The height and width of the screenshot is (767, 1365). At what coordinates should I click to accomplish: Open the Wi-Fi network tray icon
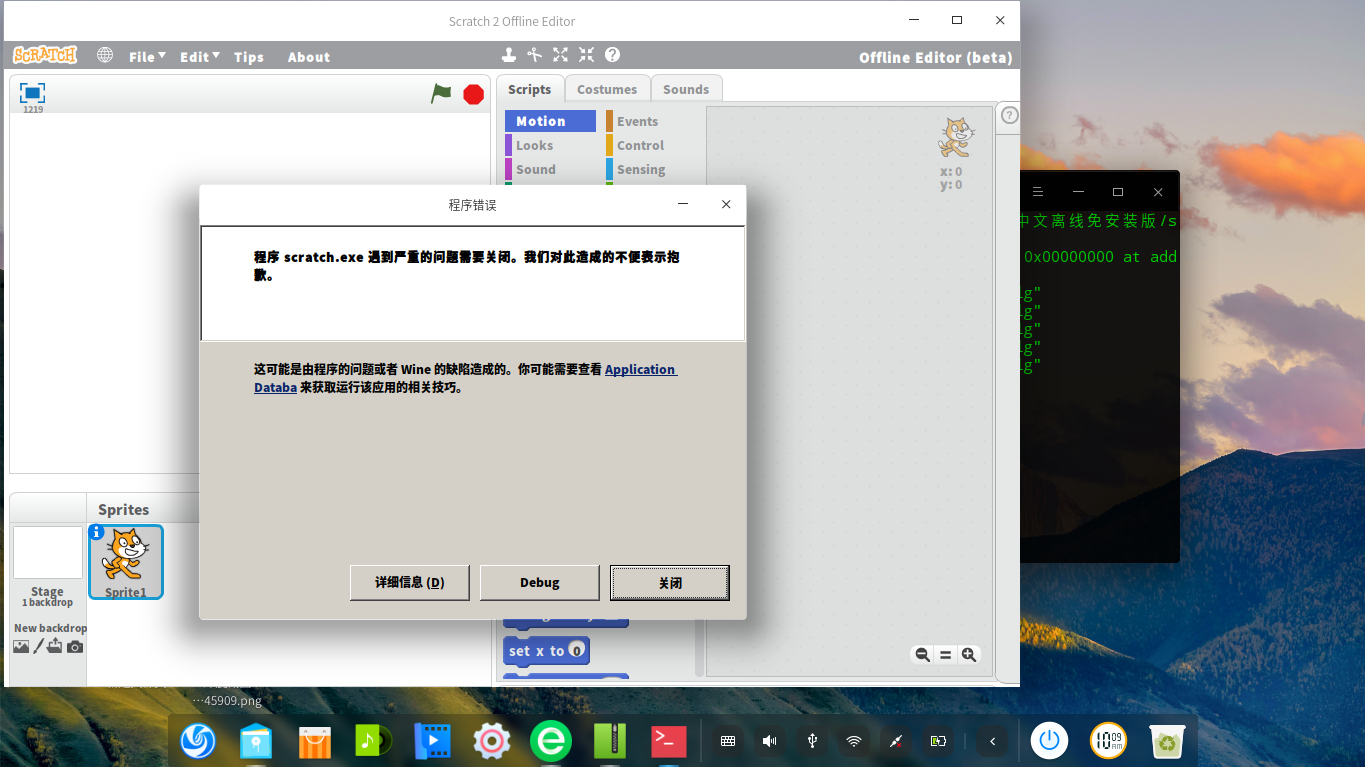854,741
